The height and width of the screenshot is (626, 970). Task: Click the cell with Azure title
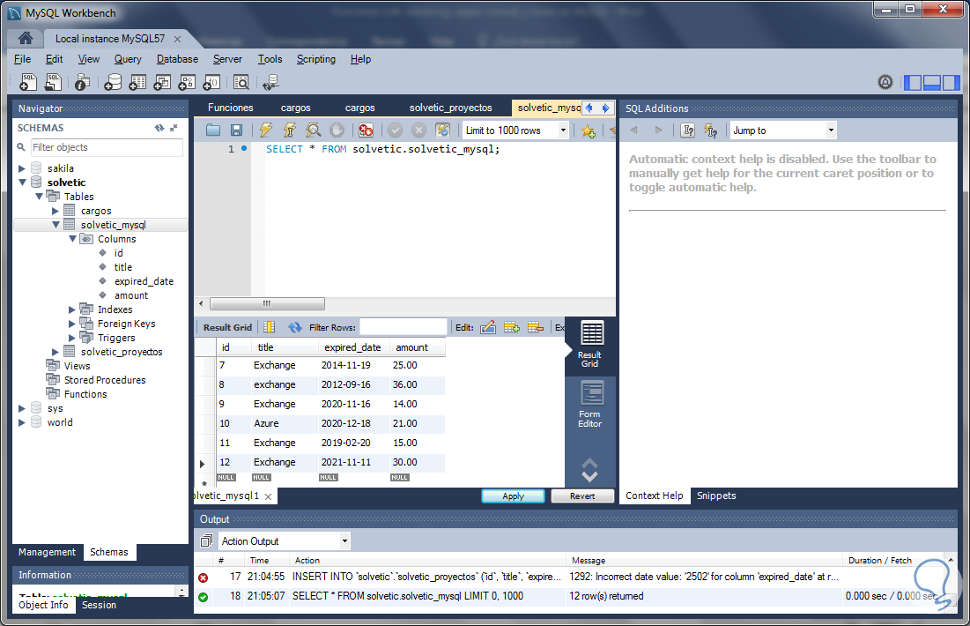coord(283,424)
